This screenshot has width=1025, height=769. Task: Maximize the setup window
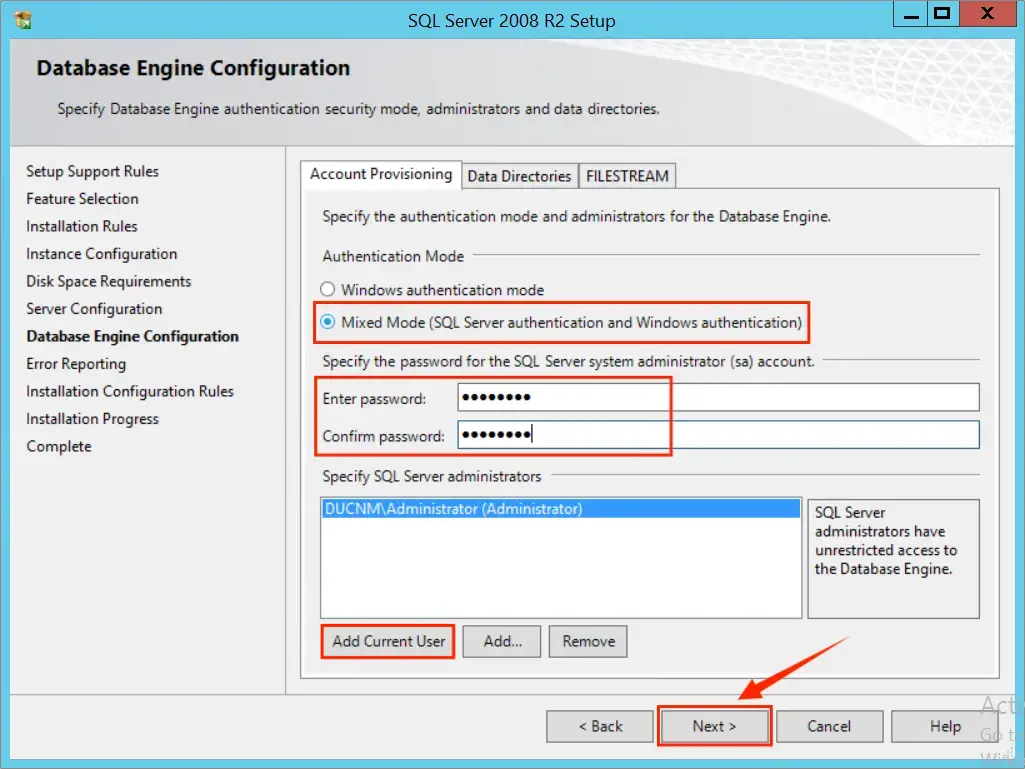(x=941, y=14)
